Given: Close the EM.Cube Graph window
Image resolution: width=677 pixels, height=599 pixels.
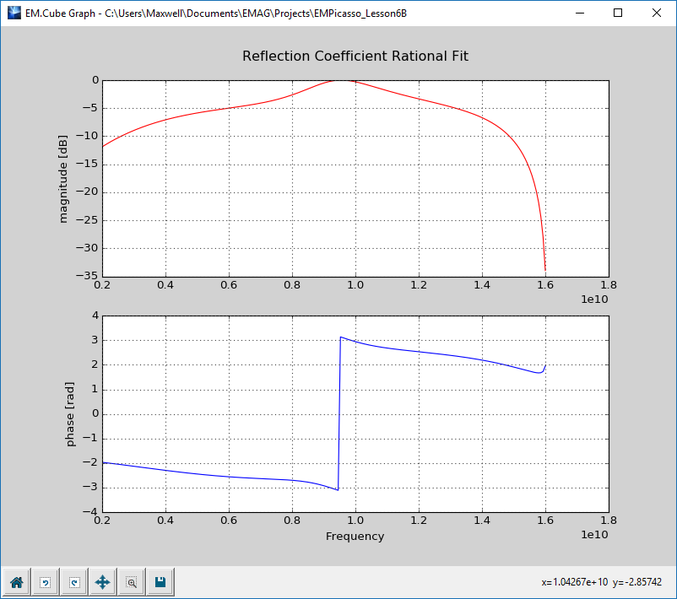Looking at the screenshot, I should [x=656, y=13].
